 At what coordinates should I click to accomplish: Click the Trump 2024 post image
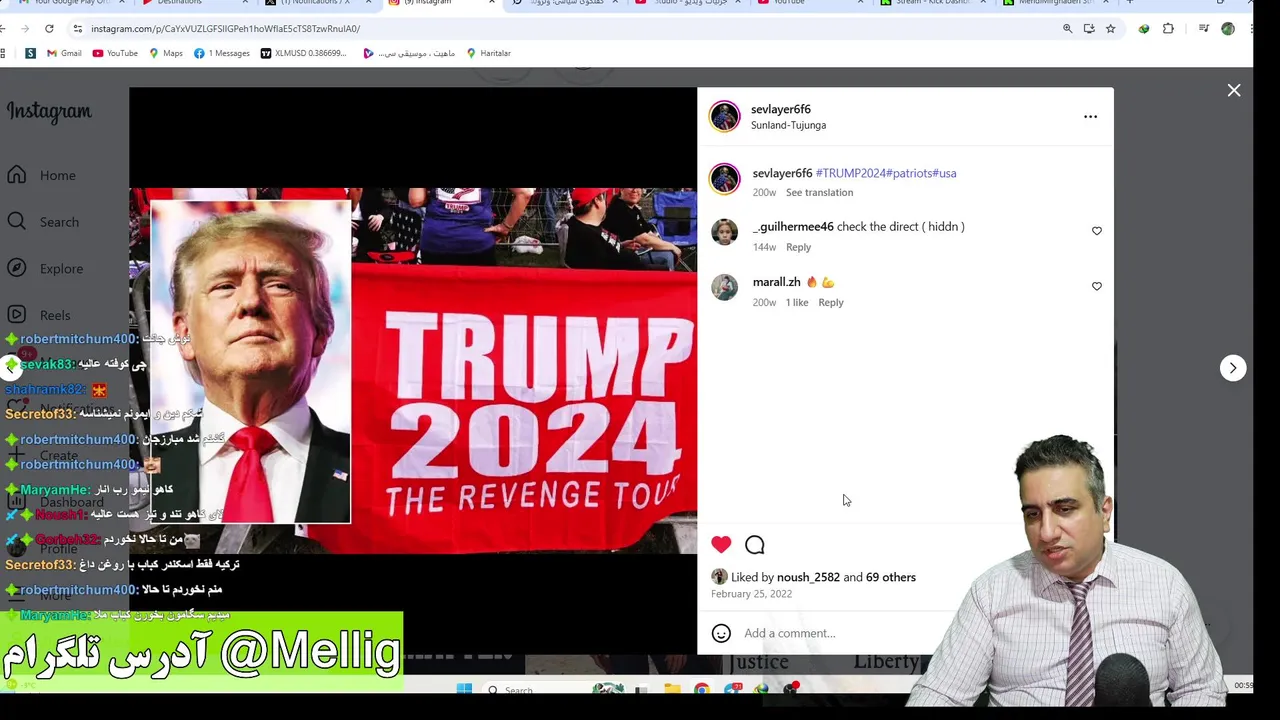coord(413,370)
